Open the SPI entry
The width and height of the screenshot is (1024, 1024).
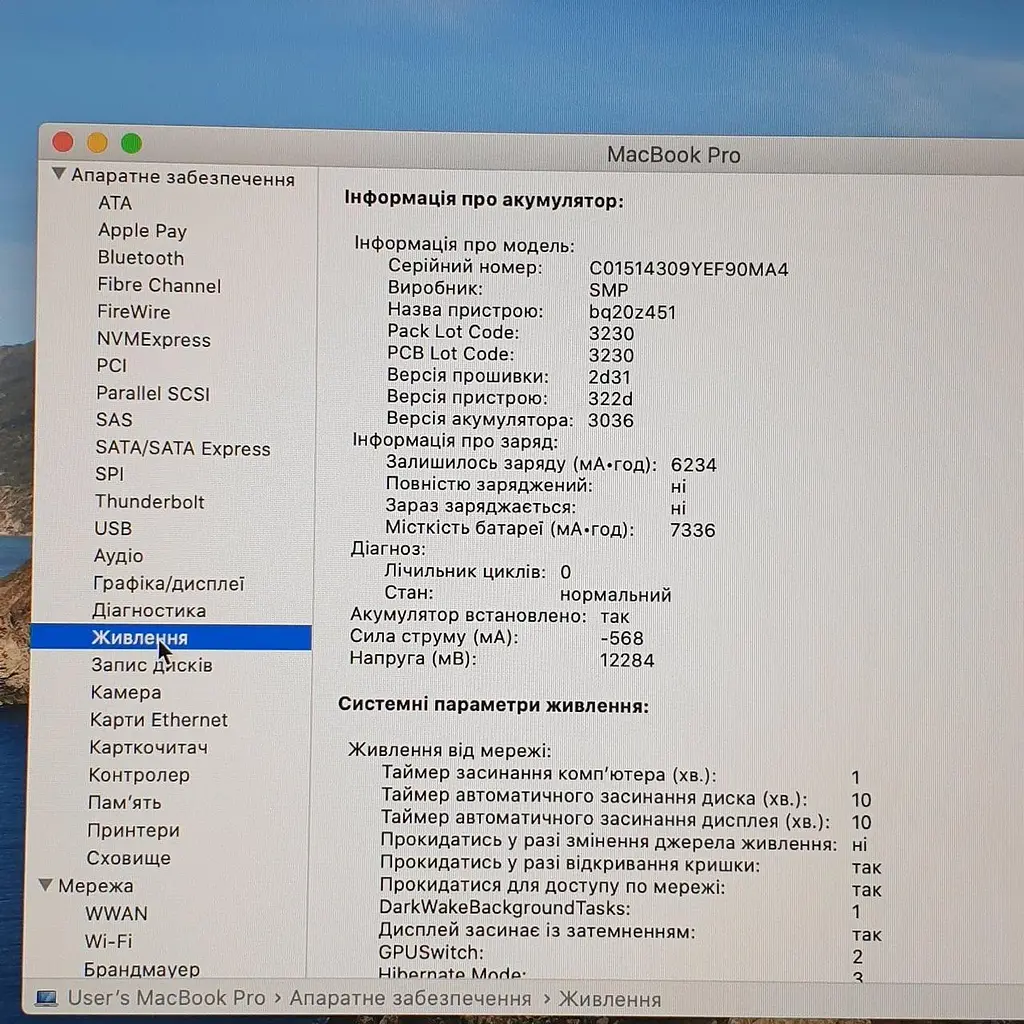pyautogui.click(x=109, y=474)
